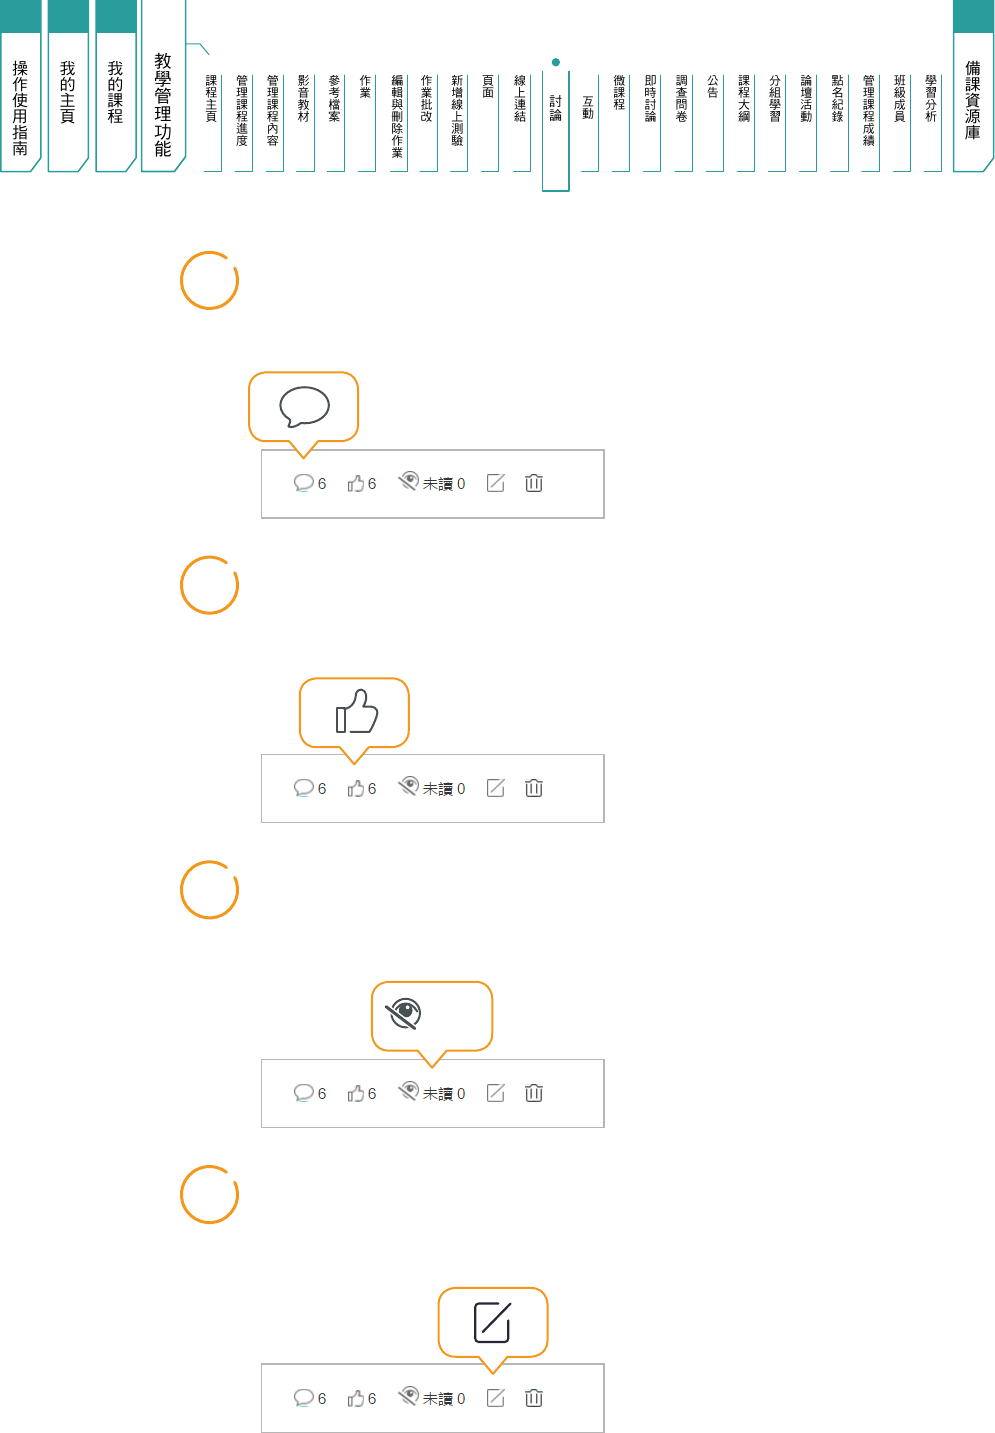Click the large edit callout icon
The width and height of the screenshot is (995, 1433).
[492, 1322]
